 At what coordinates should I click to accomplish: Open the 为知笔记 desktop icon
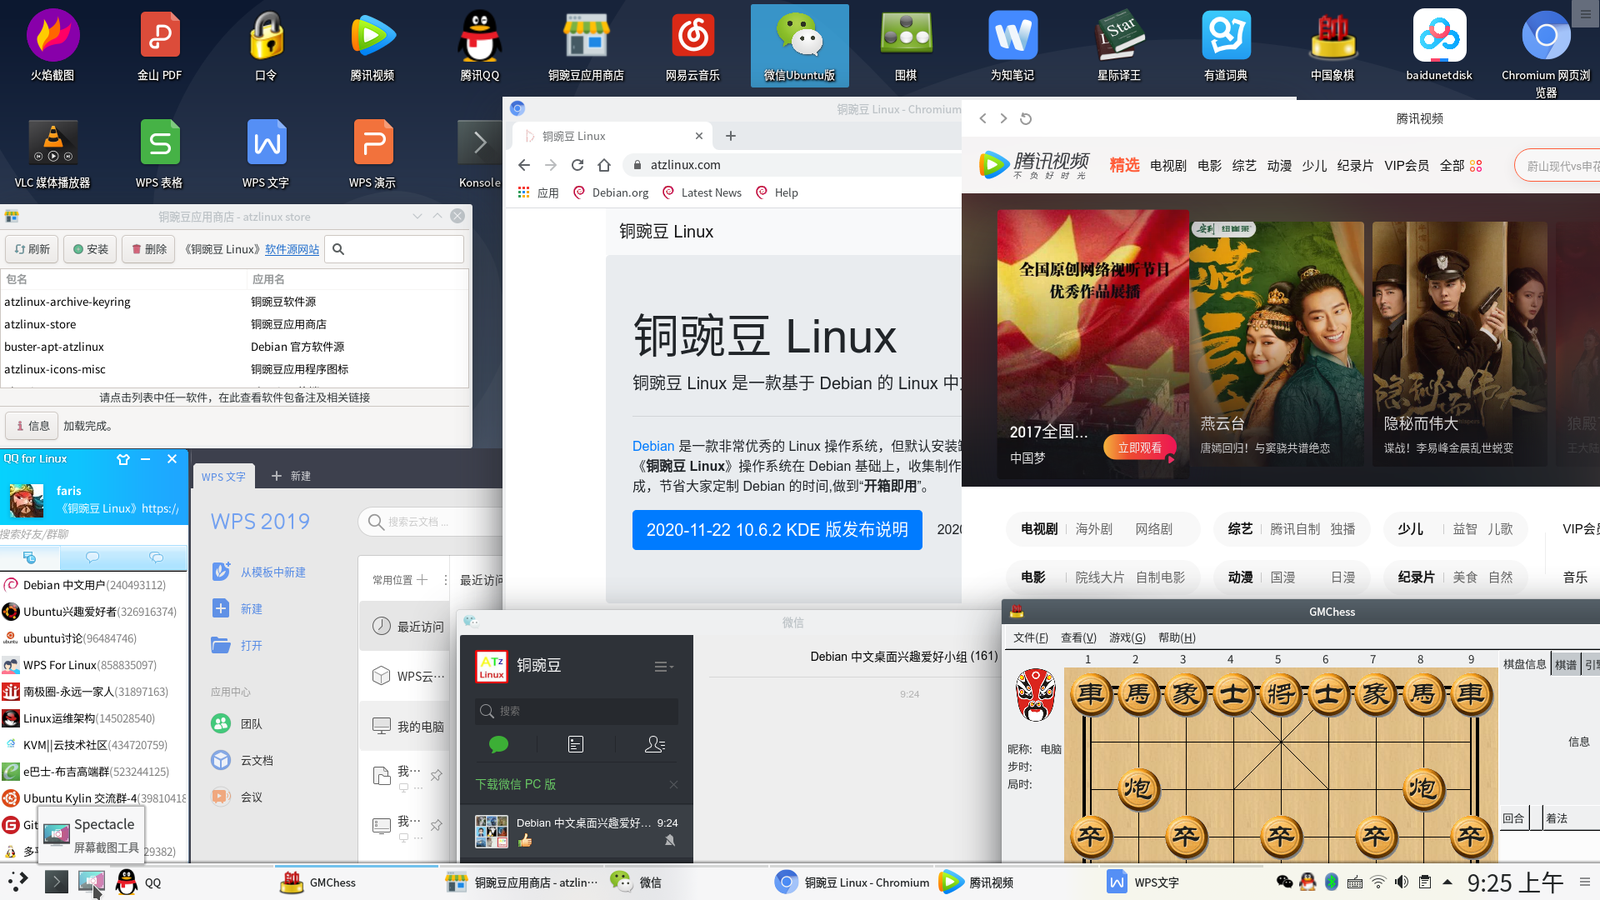(1012, 45)
